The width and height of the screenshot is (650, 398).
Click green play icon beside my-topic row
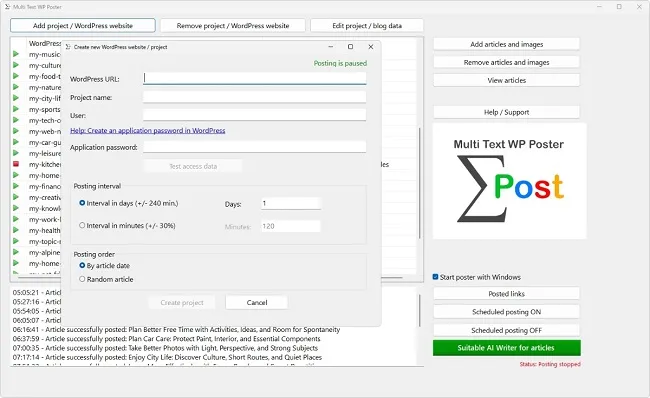(16, 240)
